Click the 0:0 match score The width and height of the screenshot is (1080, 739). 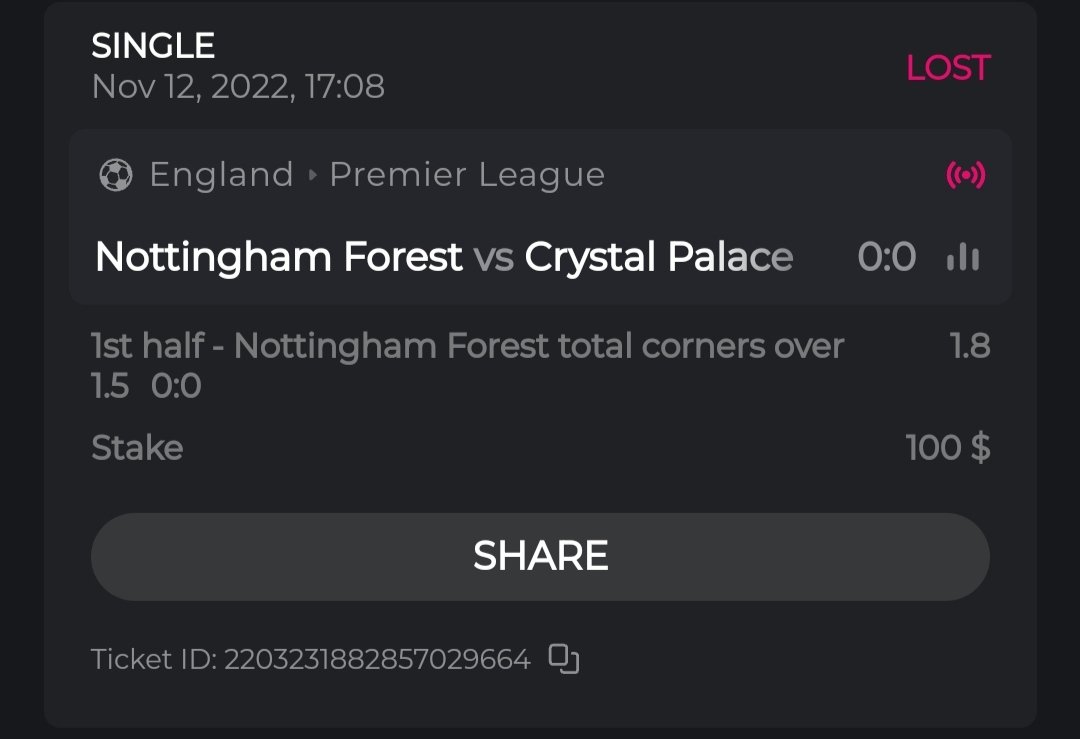[886, 258]
